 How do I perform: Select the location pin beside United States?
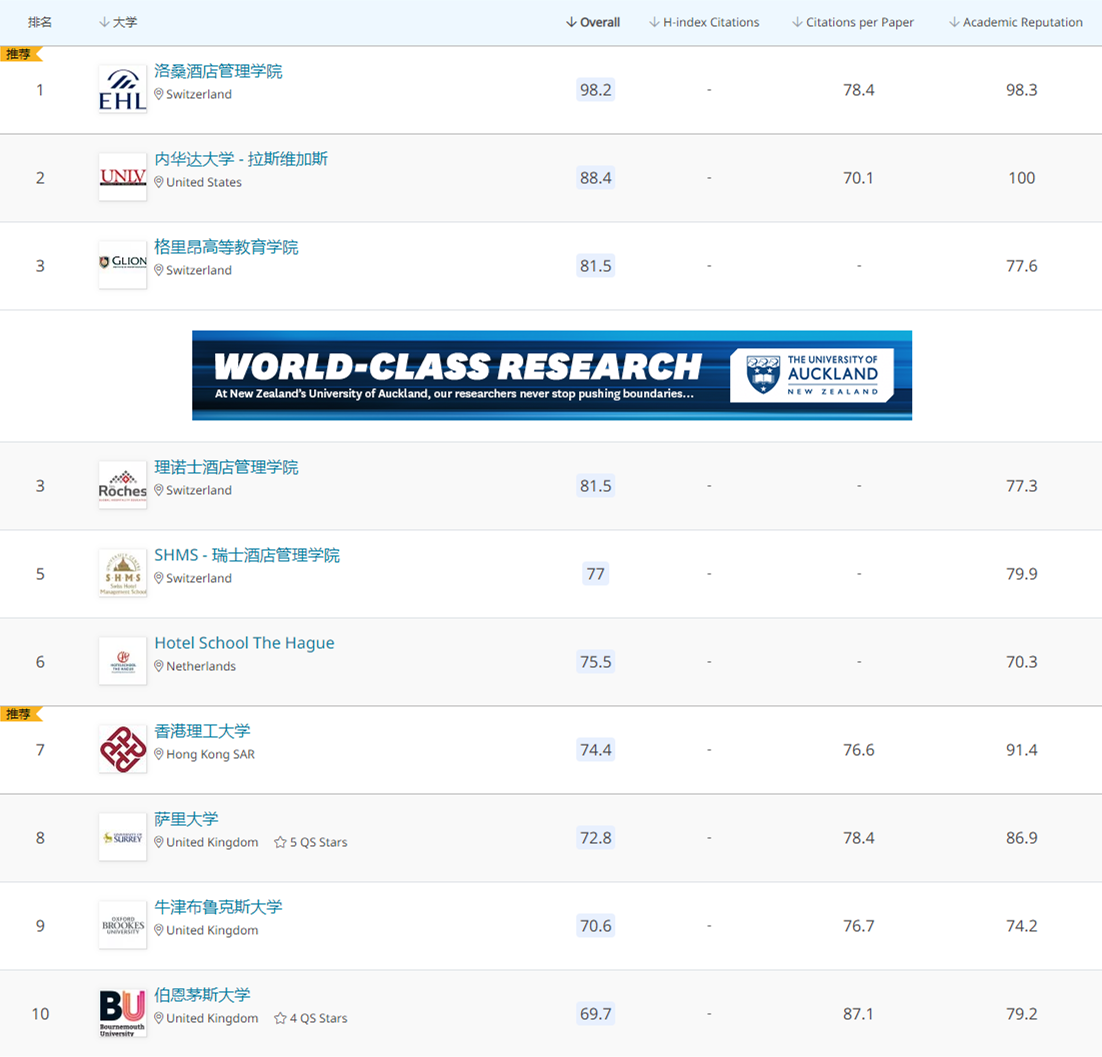[159, 182]
